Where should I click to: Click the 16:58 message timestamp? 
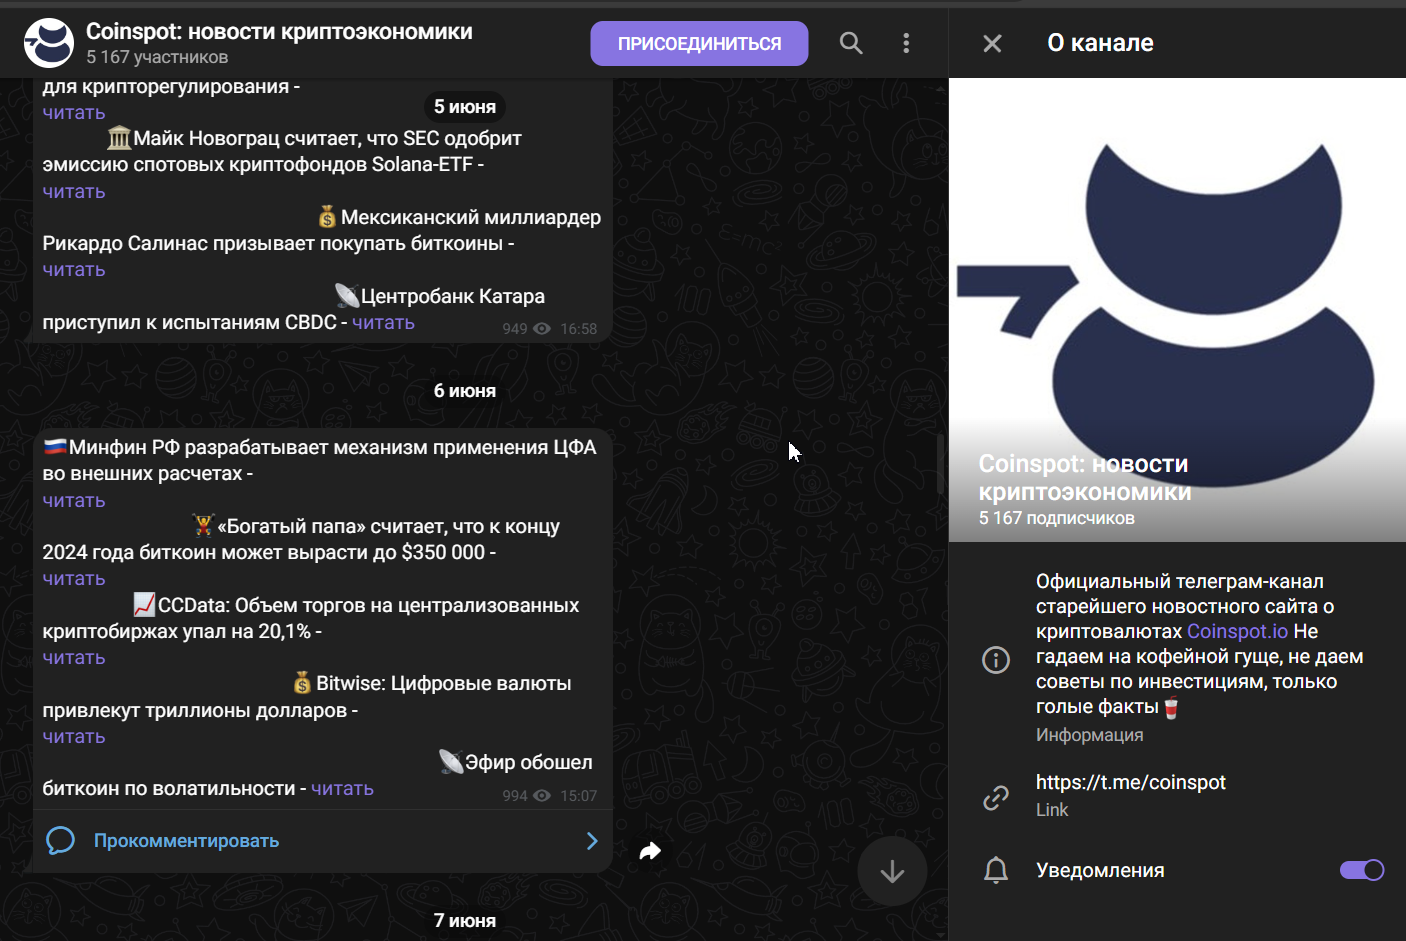coord(578,329)
